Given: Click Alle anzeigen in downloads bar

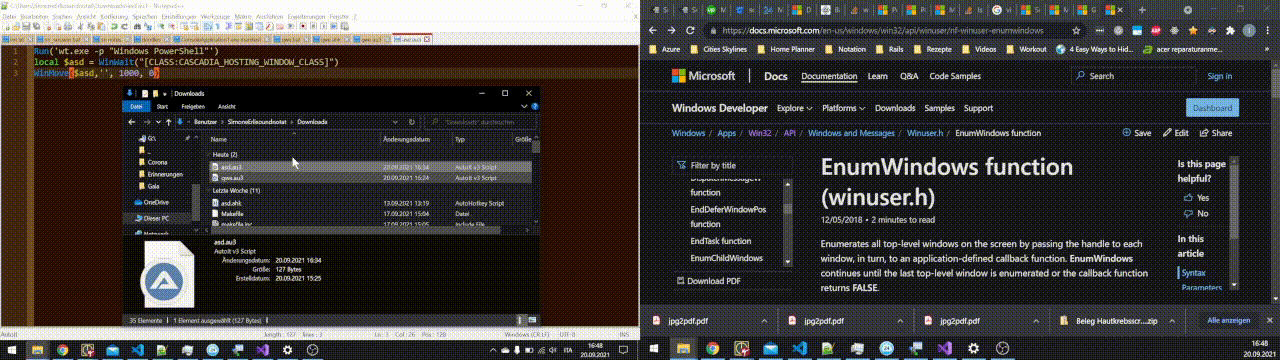Looking at the screenshot, I should (1229, 320).
